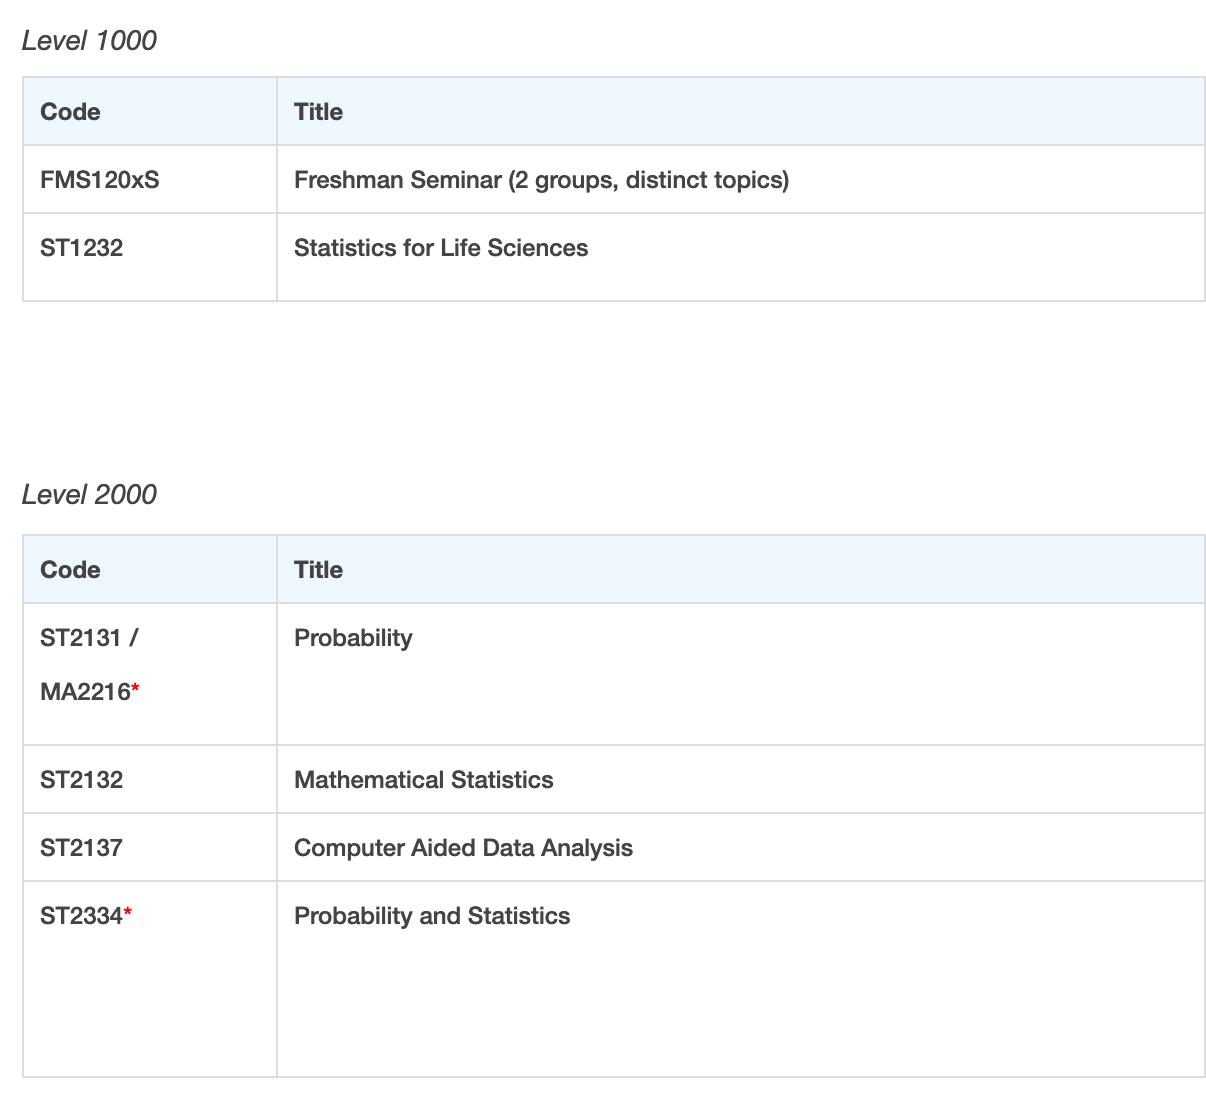Select the ST2334 course code

[x=81, y=916]
